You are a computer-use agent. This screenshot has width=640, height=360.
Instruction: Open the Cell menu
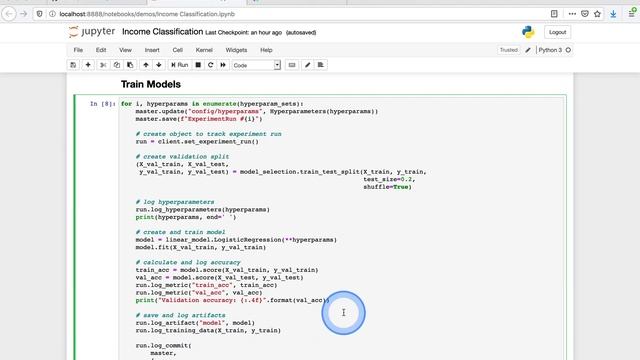tap(178, 50)
